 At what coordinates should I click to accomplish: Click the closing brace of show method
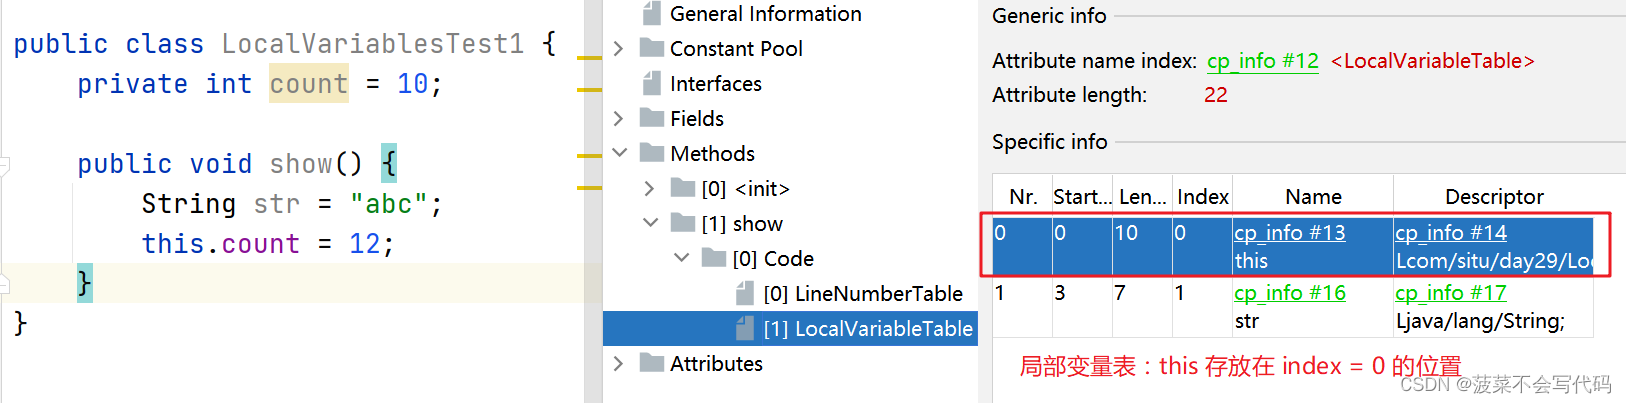[85, 284]
